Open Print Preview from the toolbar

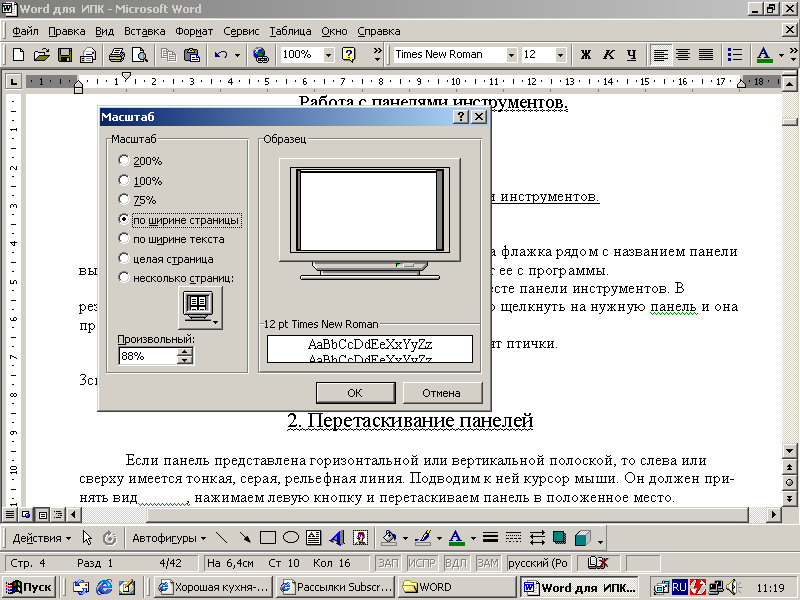pos(139,55)
